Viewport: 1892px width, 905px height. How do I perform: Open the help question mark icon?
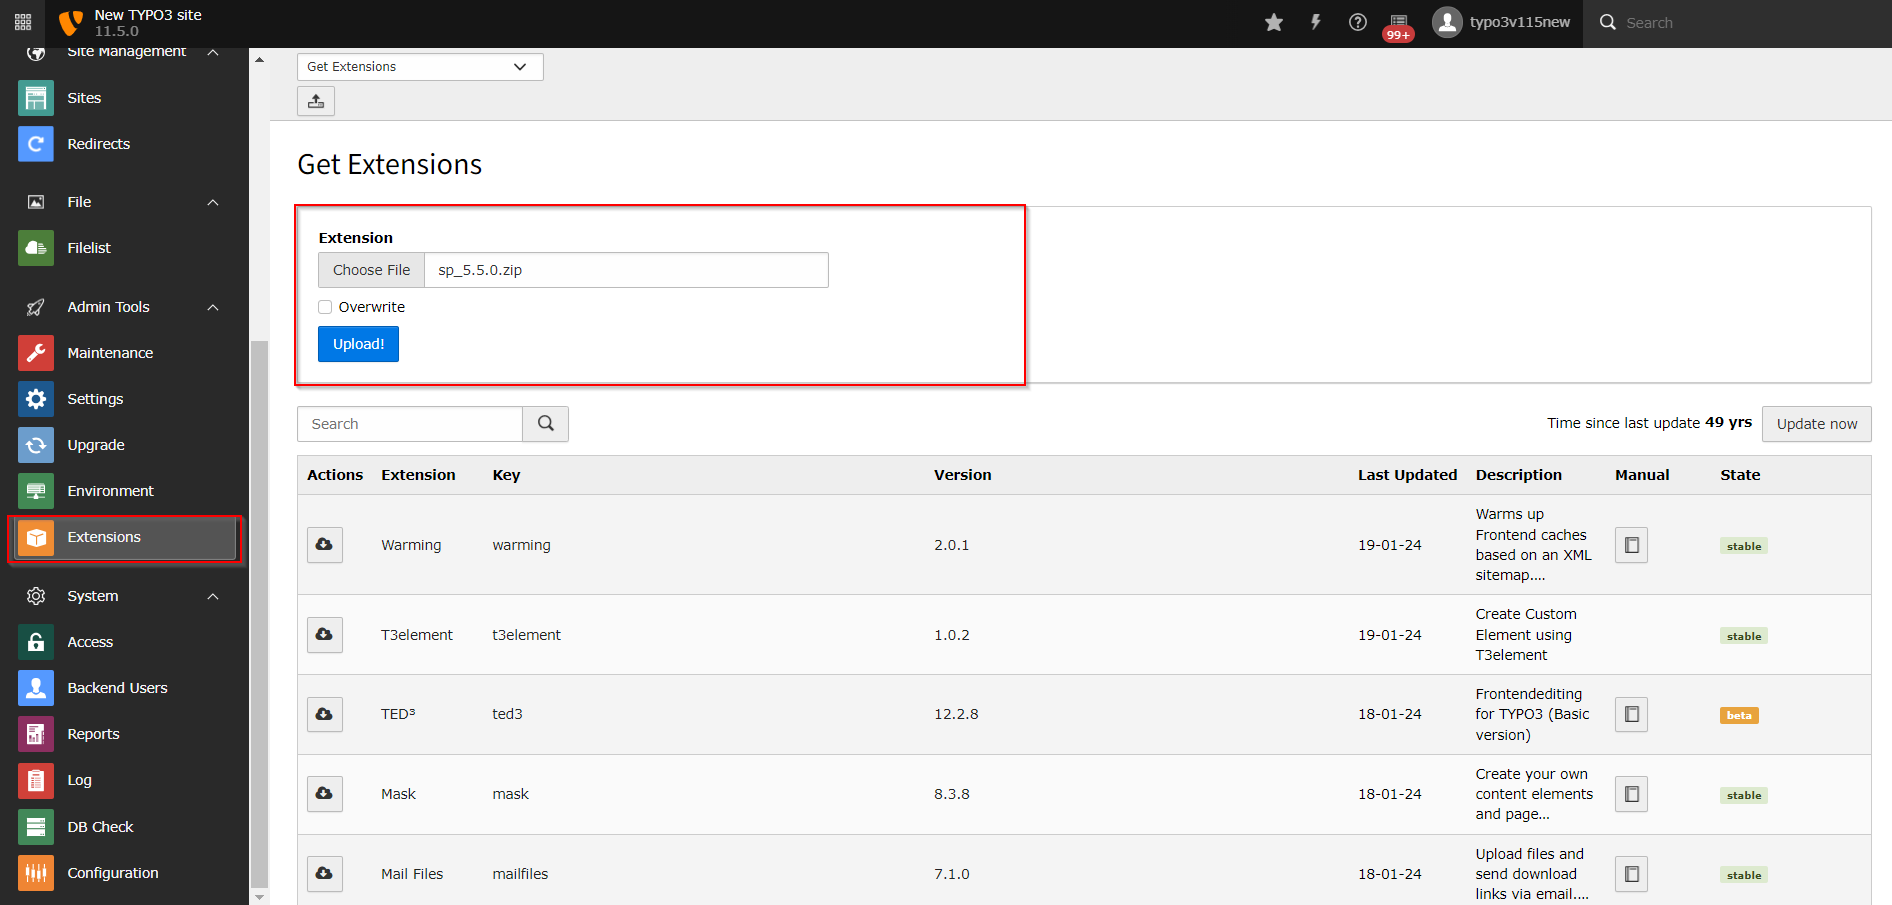[1357, 23]
